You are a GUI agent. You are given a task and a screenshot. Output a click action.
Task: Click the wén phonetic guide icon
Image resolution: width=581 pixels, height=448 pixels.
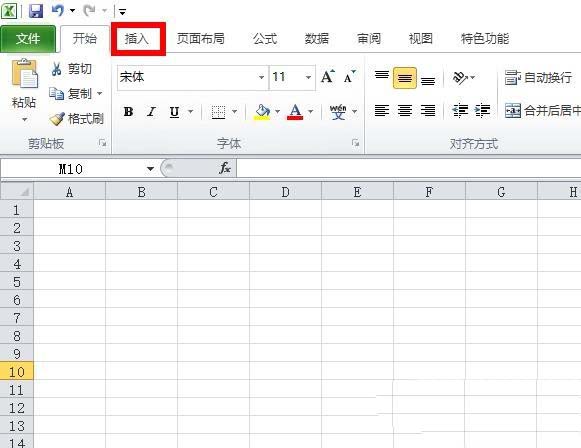coord(338,112)
